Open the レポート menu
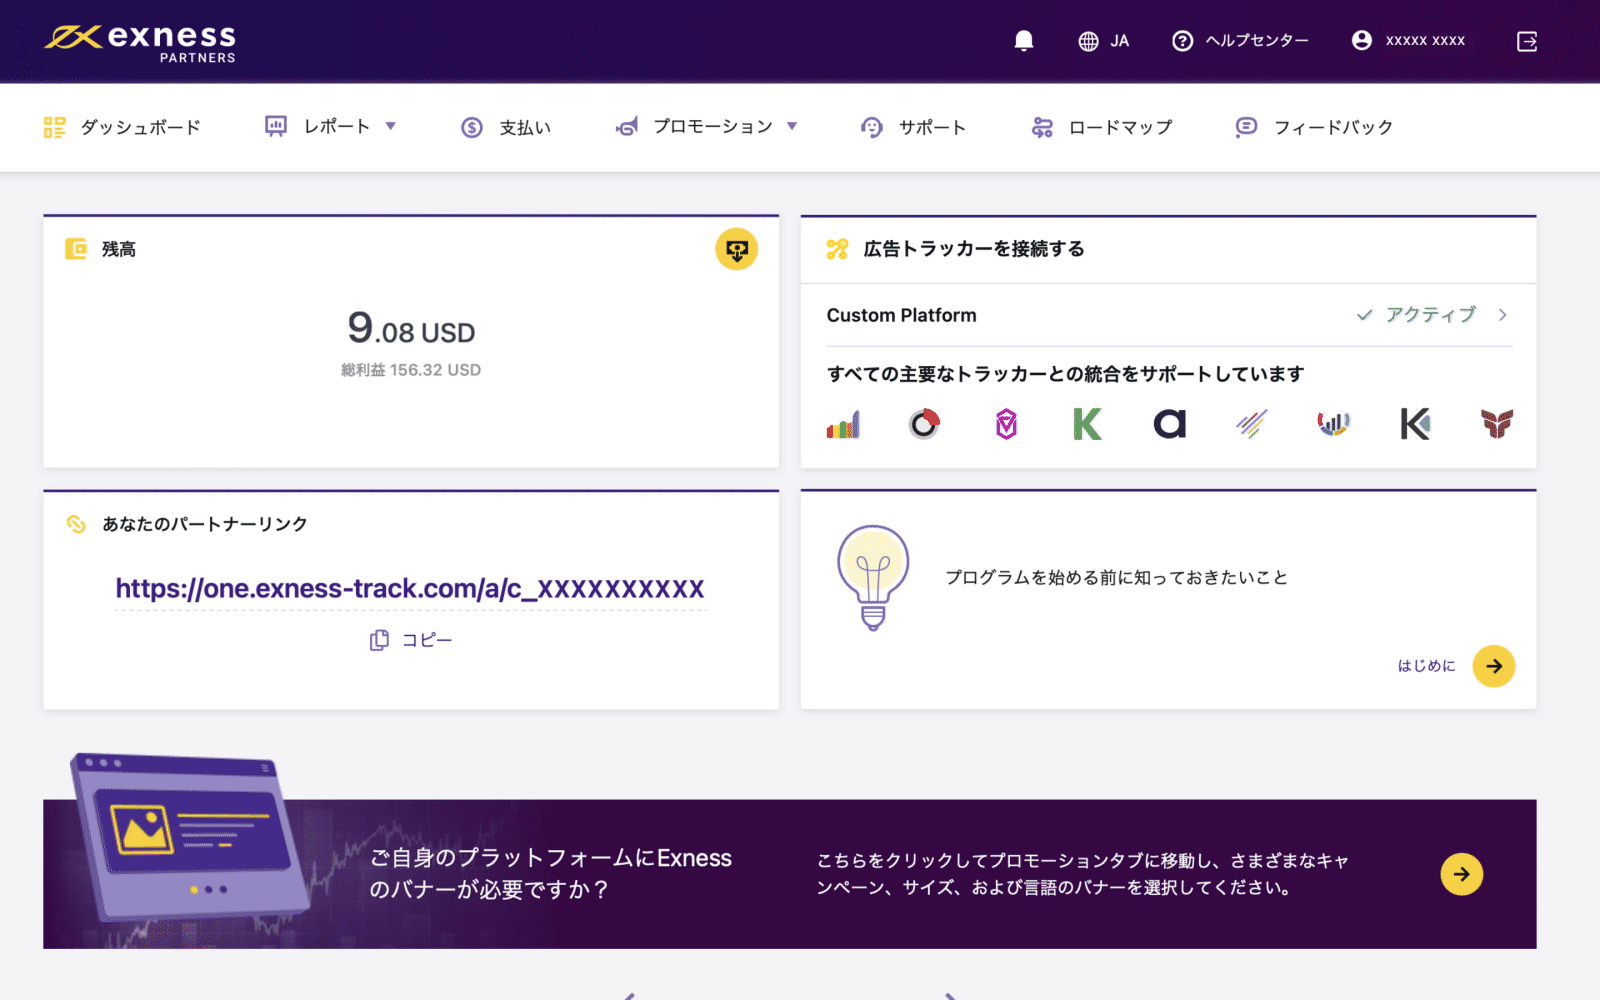The image size is (1600, 1000). [336, 126]
